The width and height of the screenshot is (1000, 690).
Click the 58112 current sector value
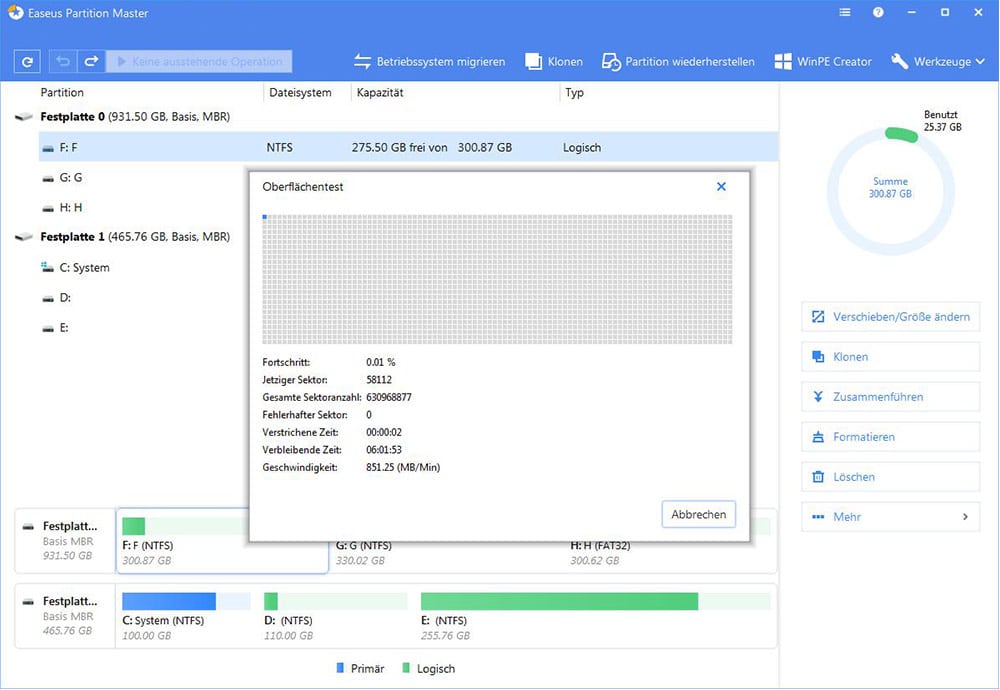[x=379, y=379]
